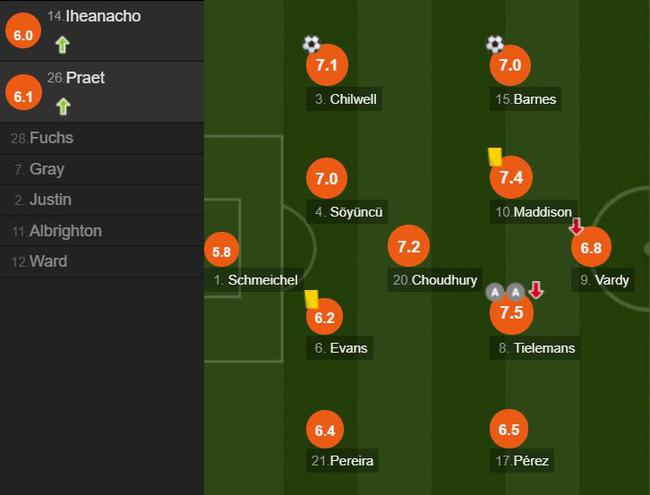Click Vardy's red substituted-off arrow
The height and width of the screenshot is (495, 650).
click(x=576, y=226)
